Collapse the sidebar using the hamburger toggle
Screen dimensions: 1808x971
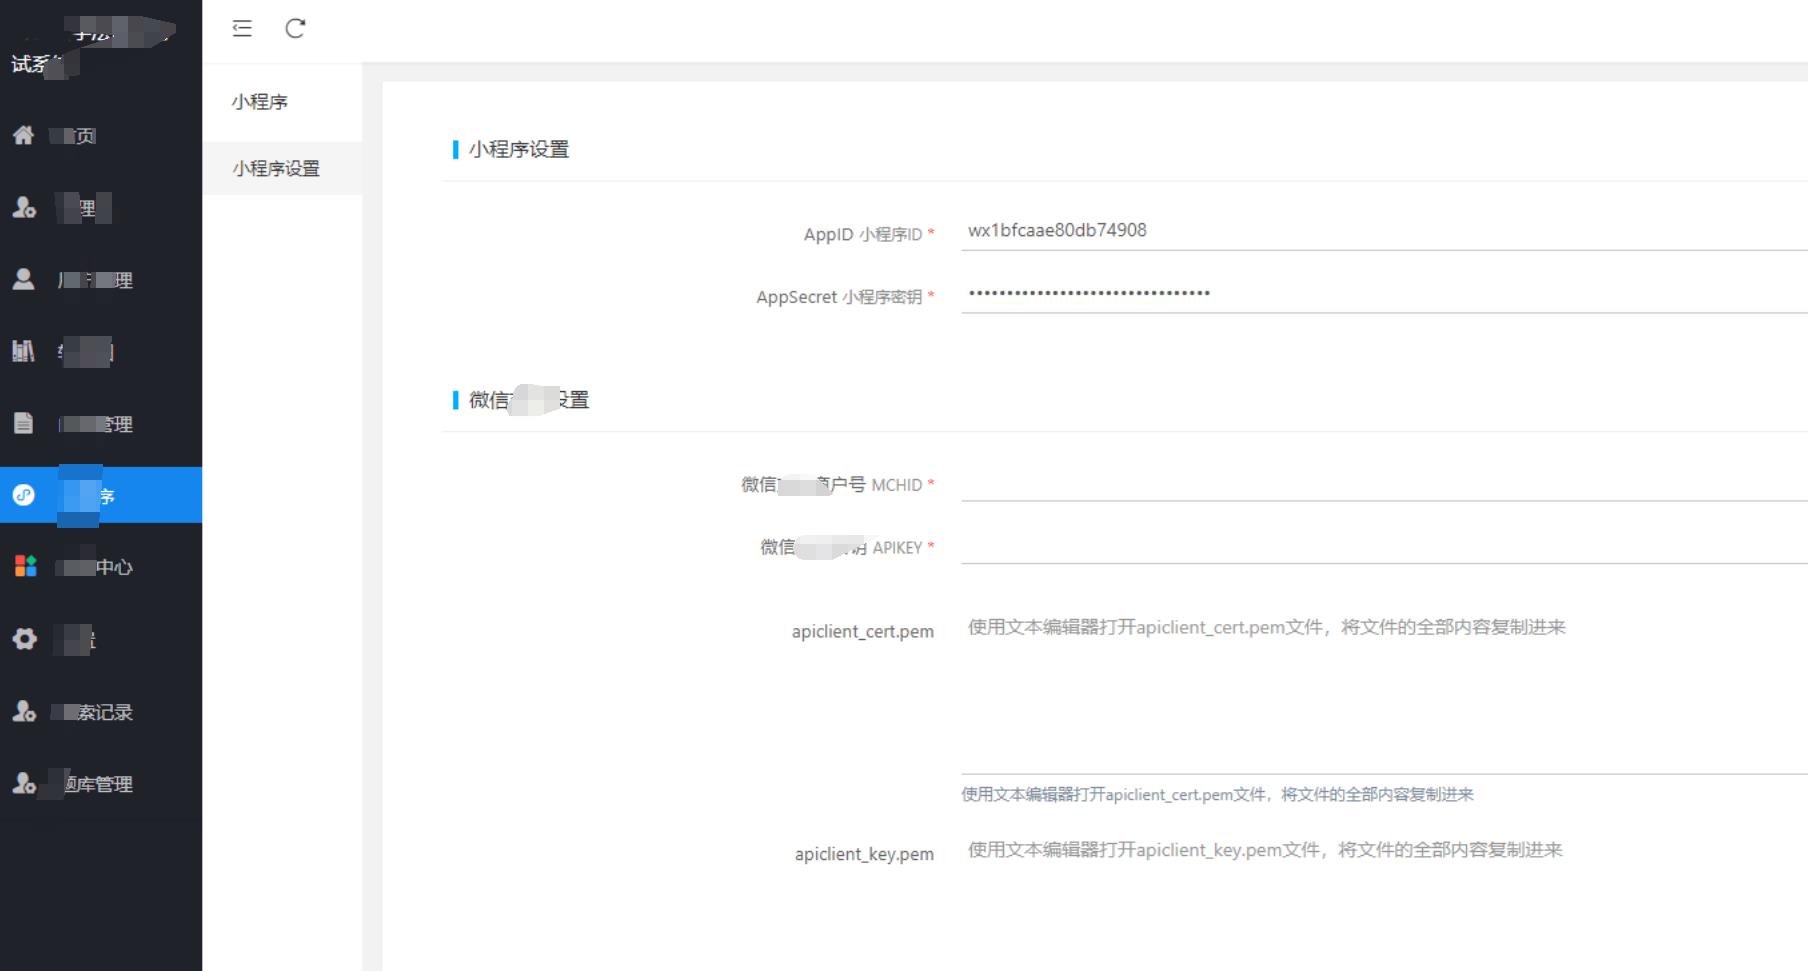tap(241, 29)
